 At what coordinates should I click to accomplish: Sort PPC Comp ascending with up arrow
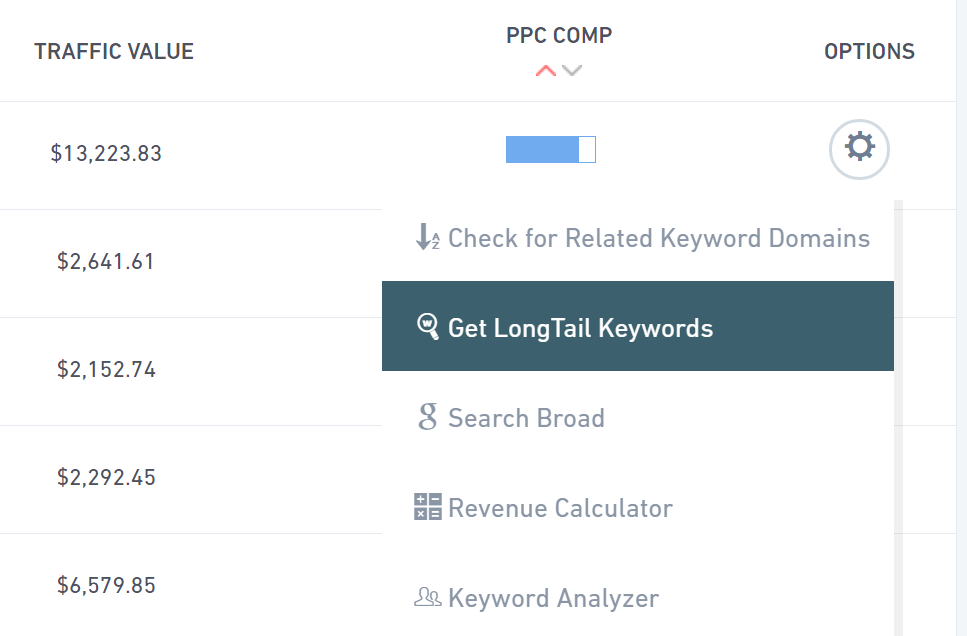(546, 71)
